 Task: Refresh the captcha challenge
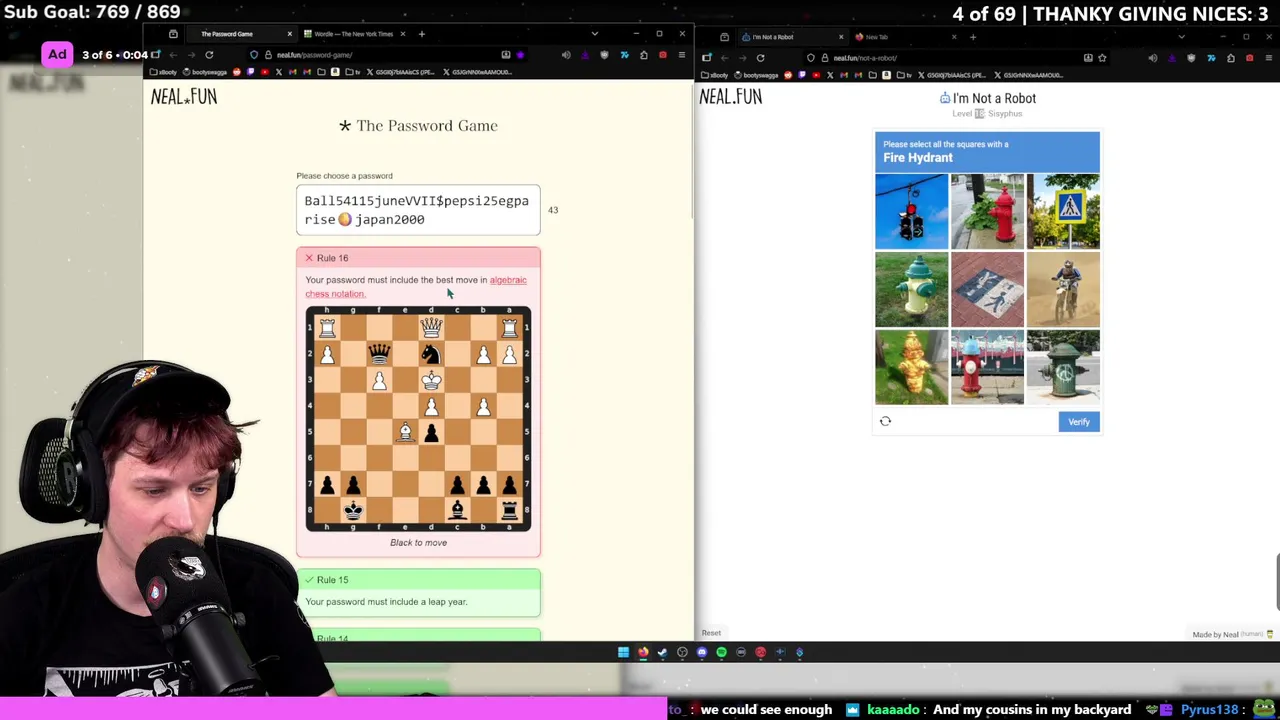885,421
